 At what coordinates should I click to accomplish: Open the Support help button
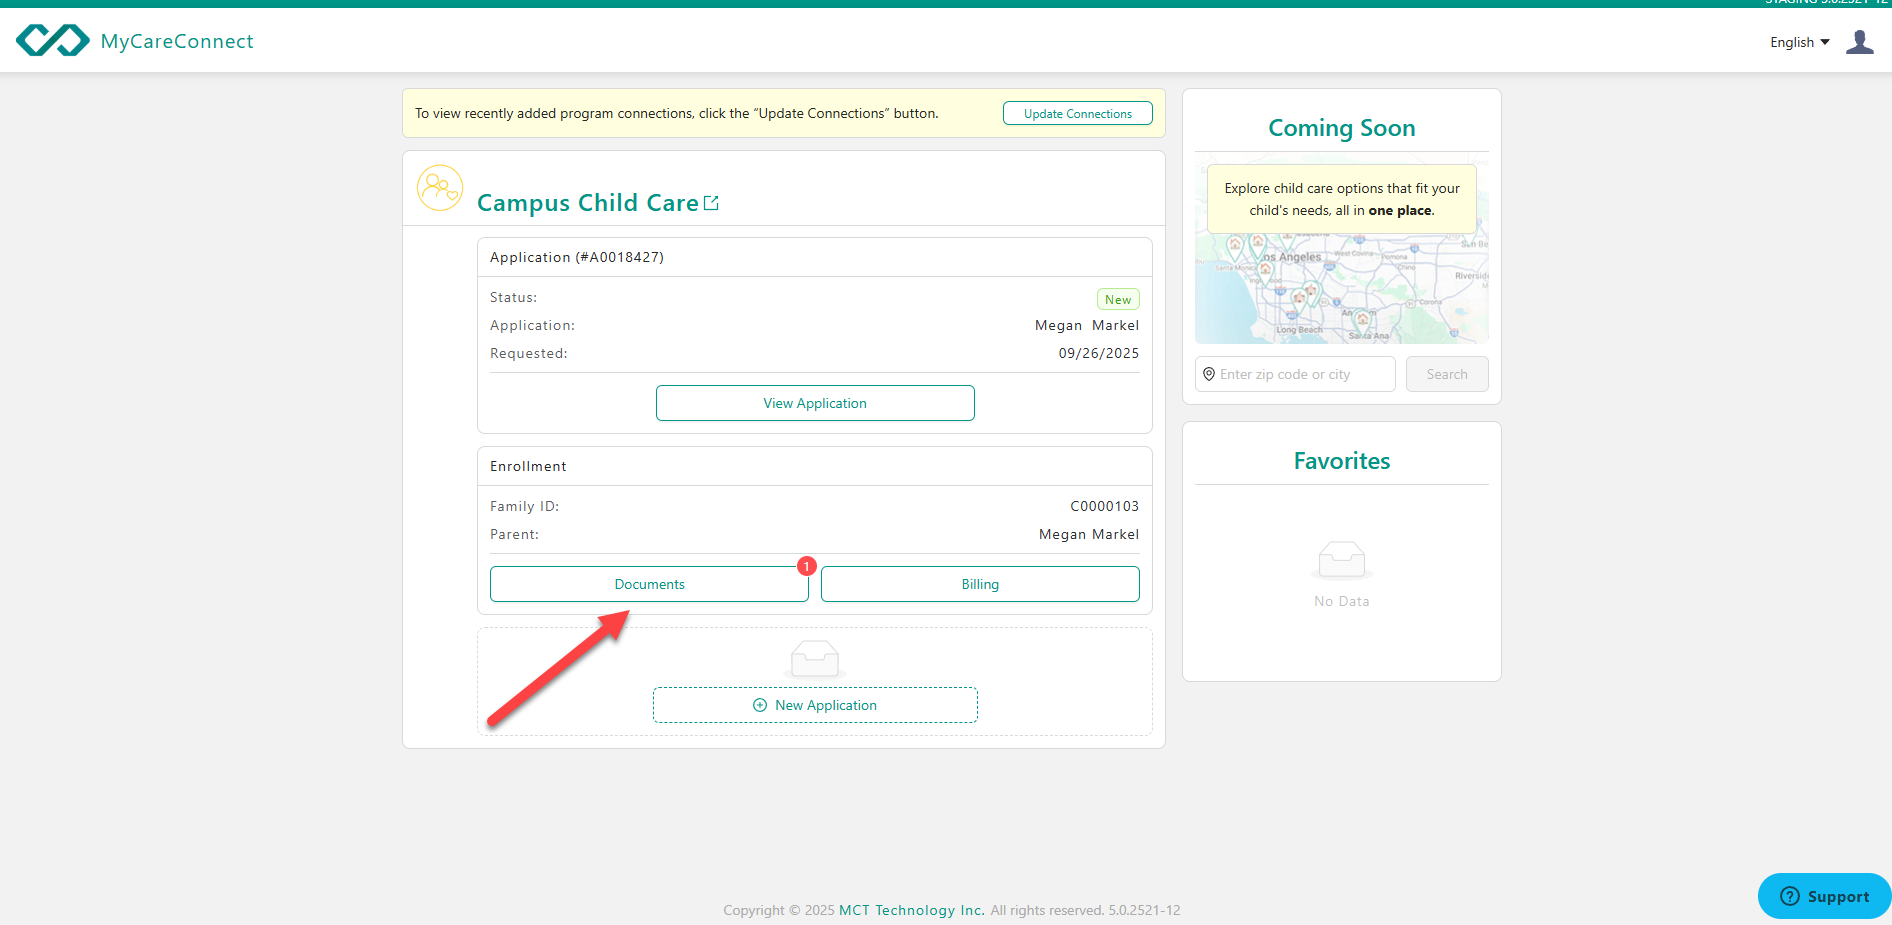click(1824, 896)
